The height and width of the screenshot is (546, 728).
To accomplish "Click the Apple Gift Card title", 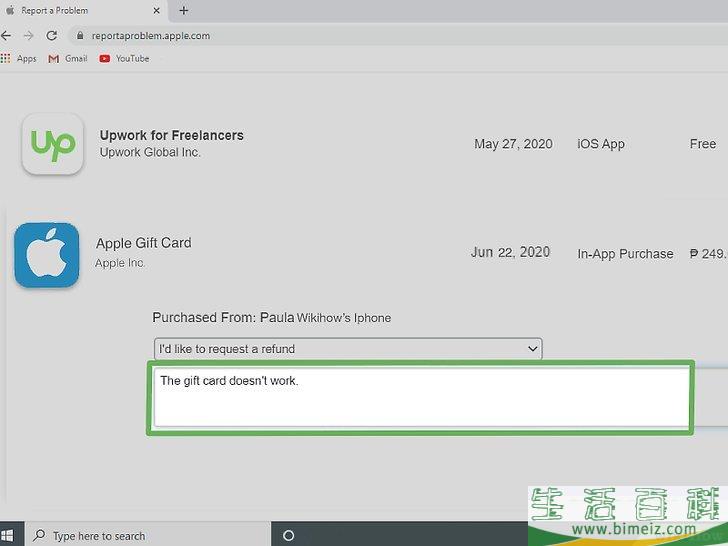I will click(143, 243).
